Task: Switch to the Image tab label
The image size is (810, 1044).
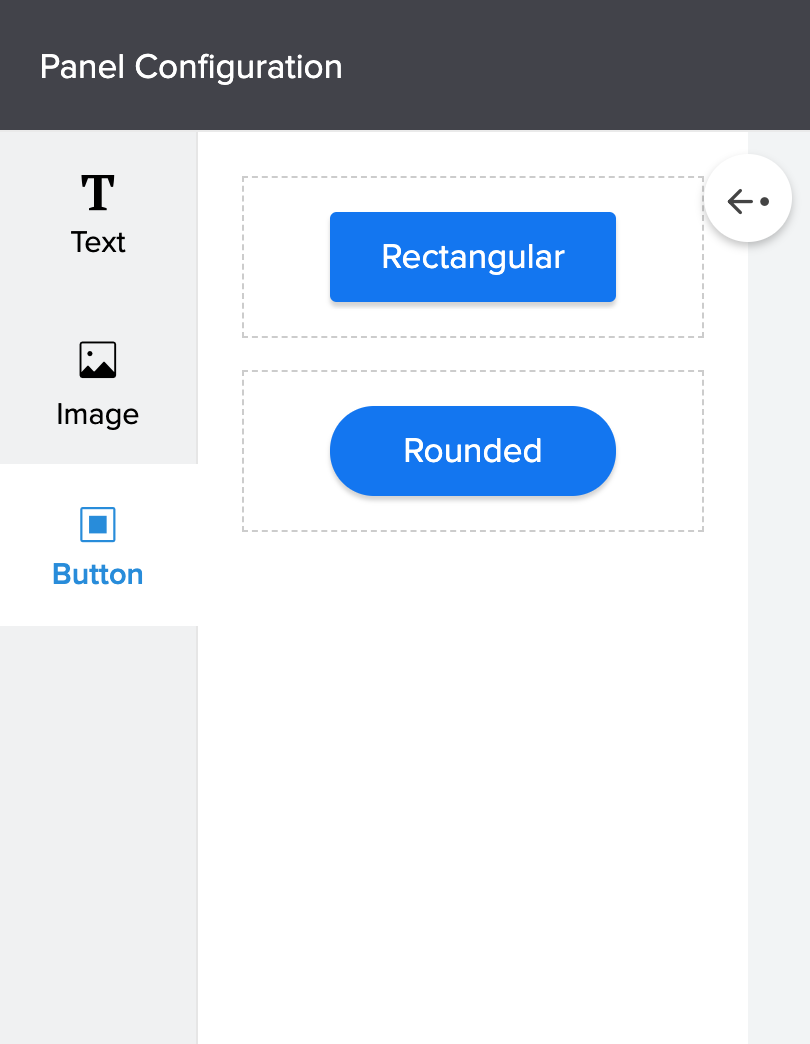Action: pos(98,414)
